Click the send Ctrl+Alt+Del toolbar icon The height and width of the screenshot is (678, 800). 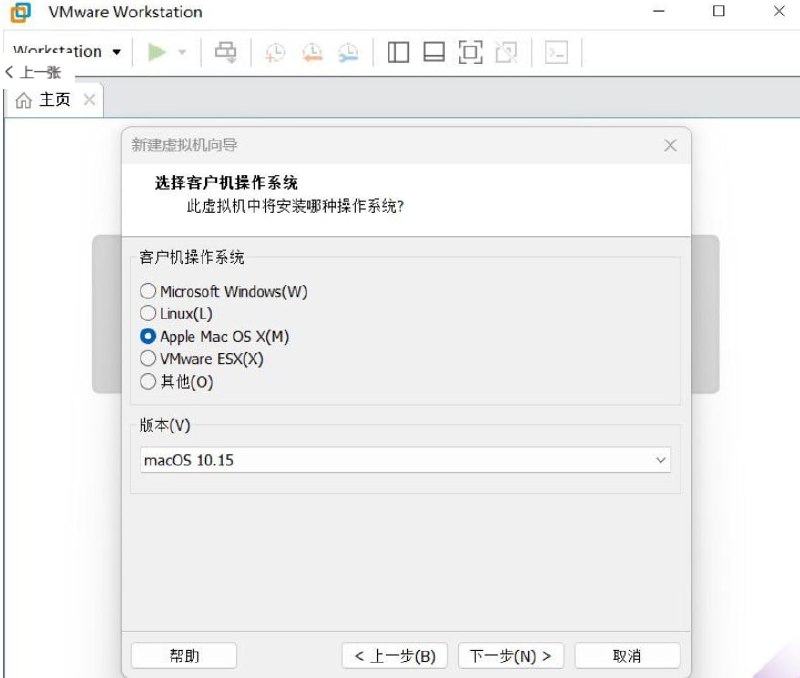coord(226,52)
